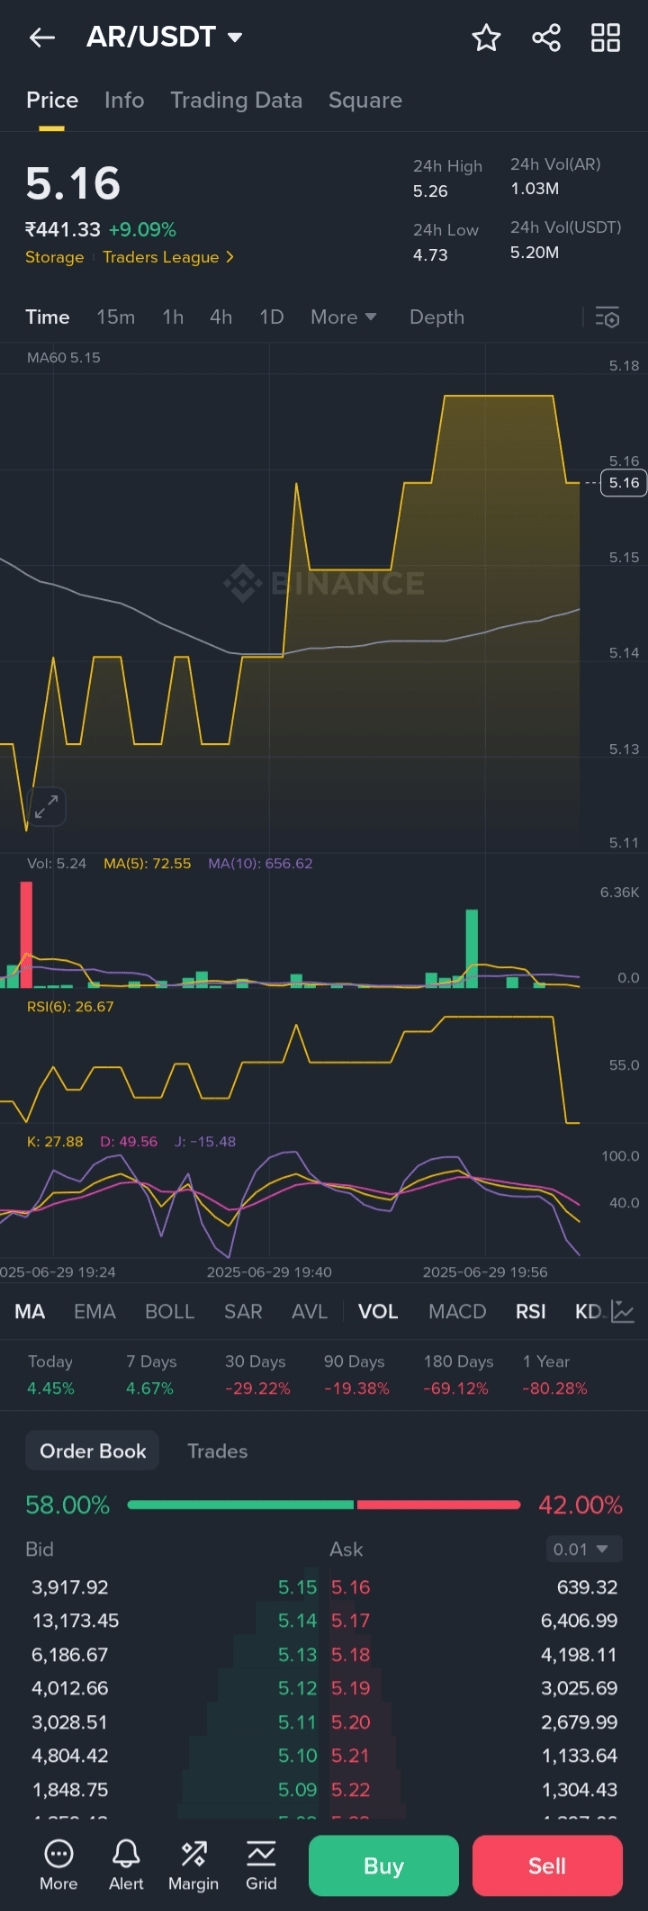Select the Order Book tab
This screenshot has height=1911, width=648.
point(93,1451)
